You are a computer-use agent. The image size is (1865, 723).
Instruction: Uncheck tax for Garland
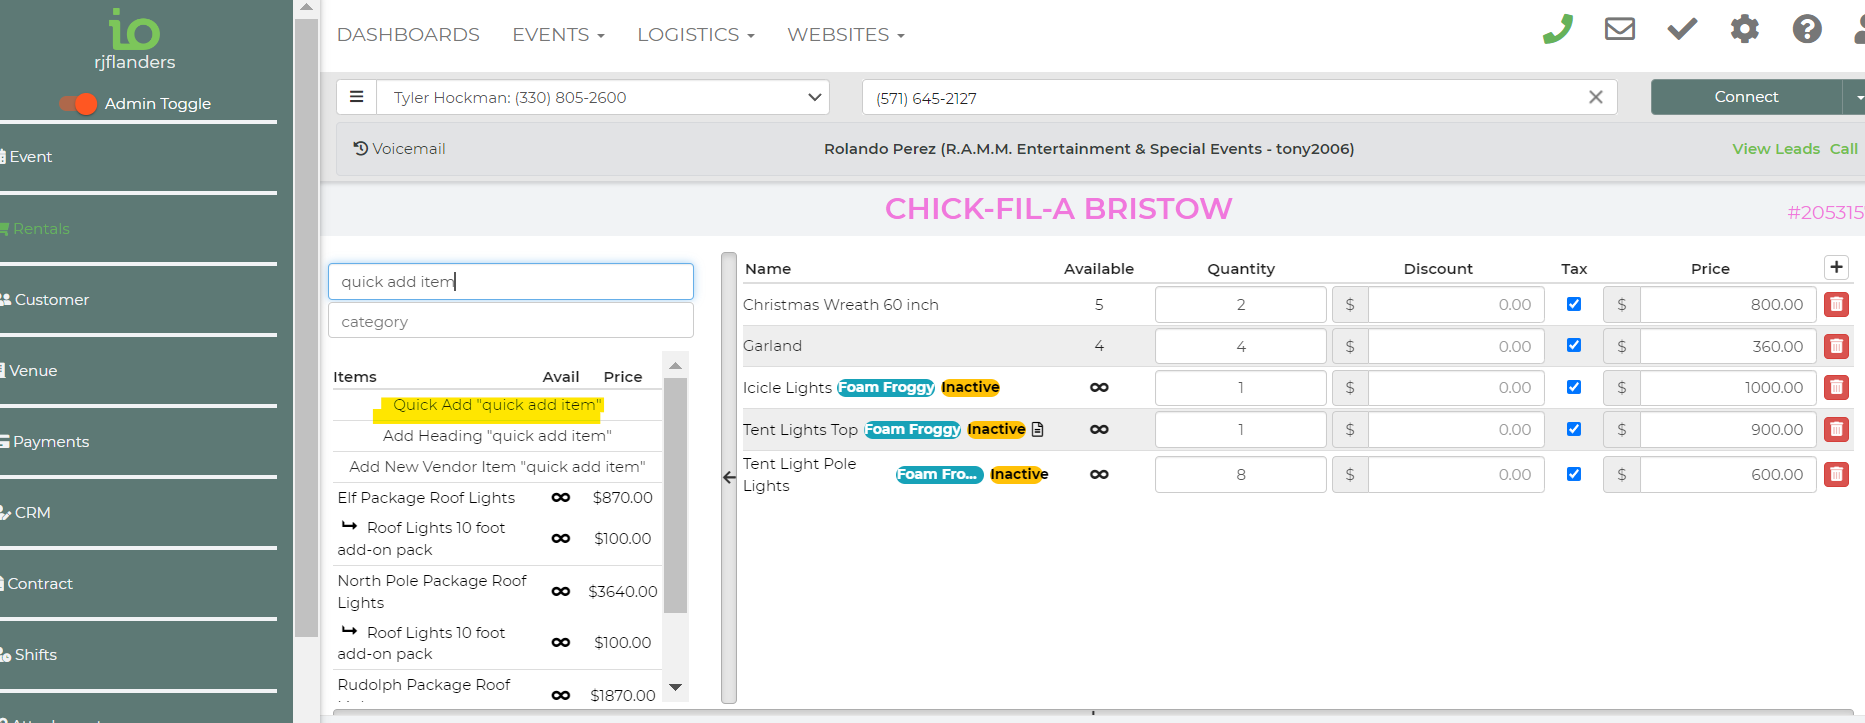coord(1574,346)
